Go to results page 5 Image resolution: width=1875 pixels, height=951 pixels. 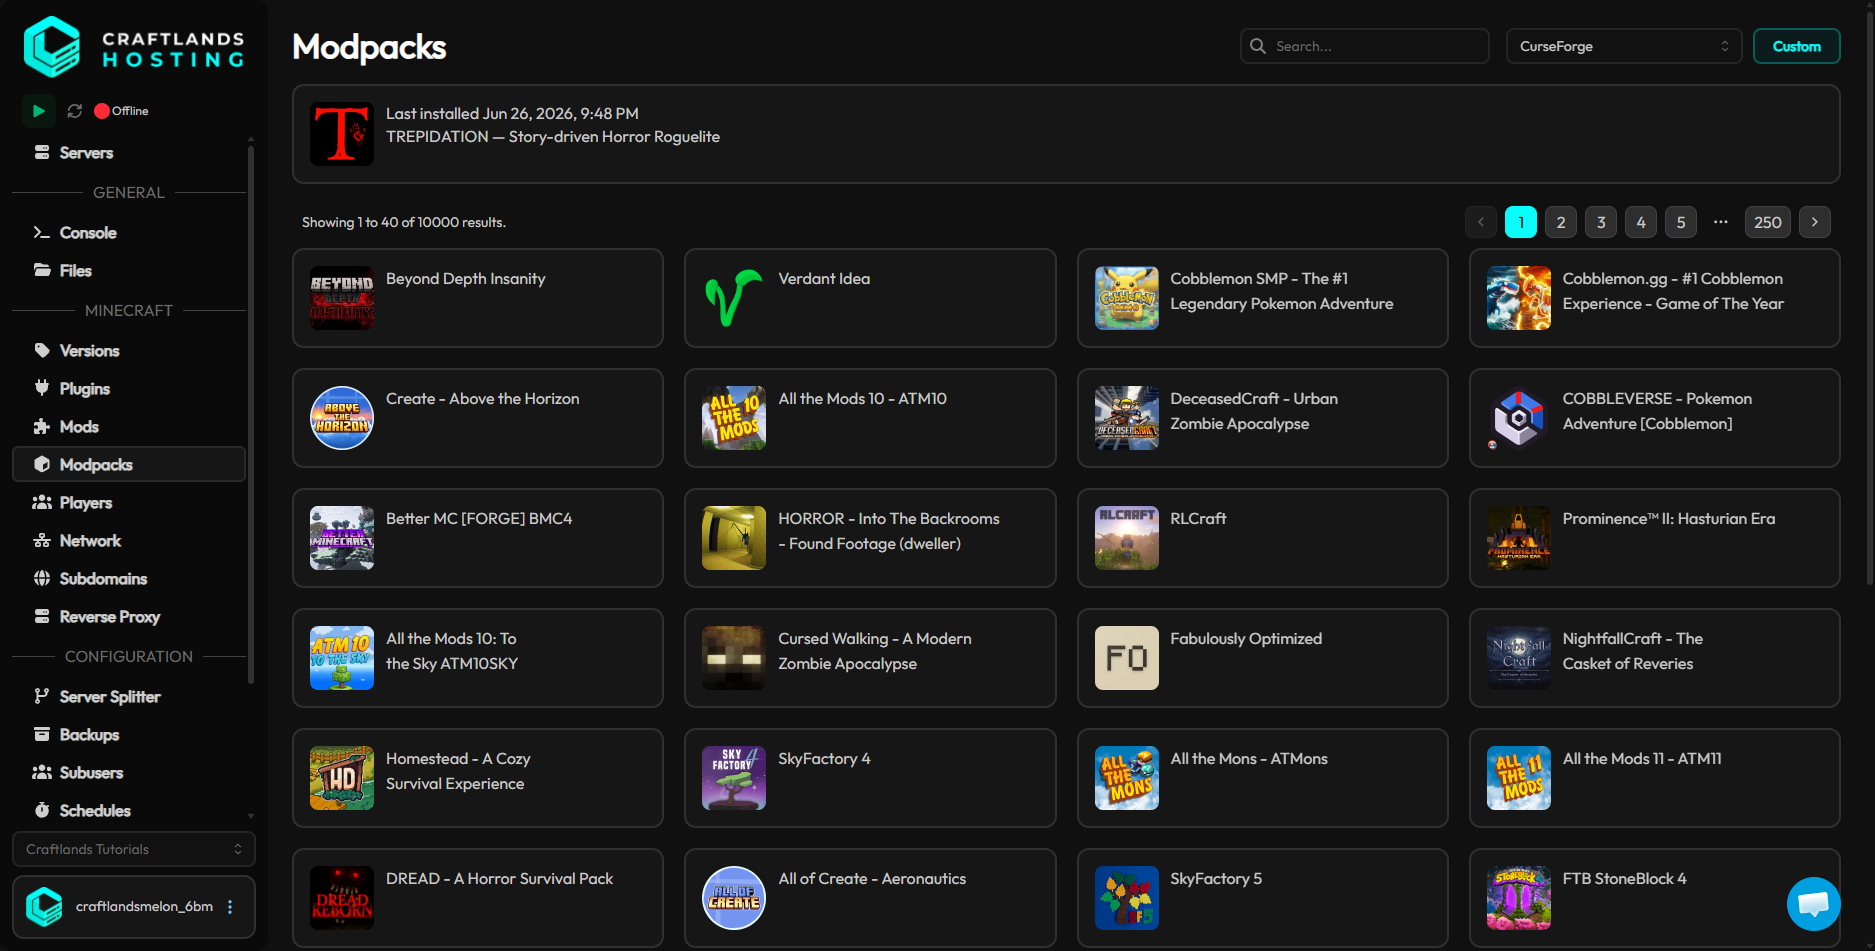coord(1681,222)
